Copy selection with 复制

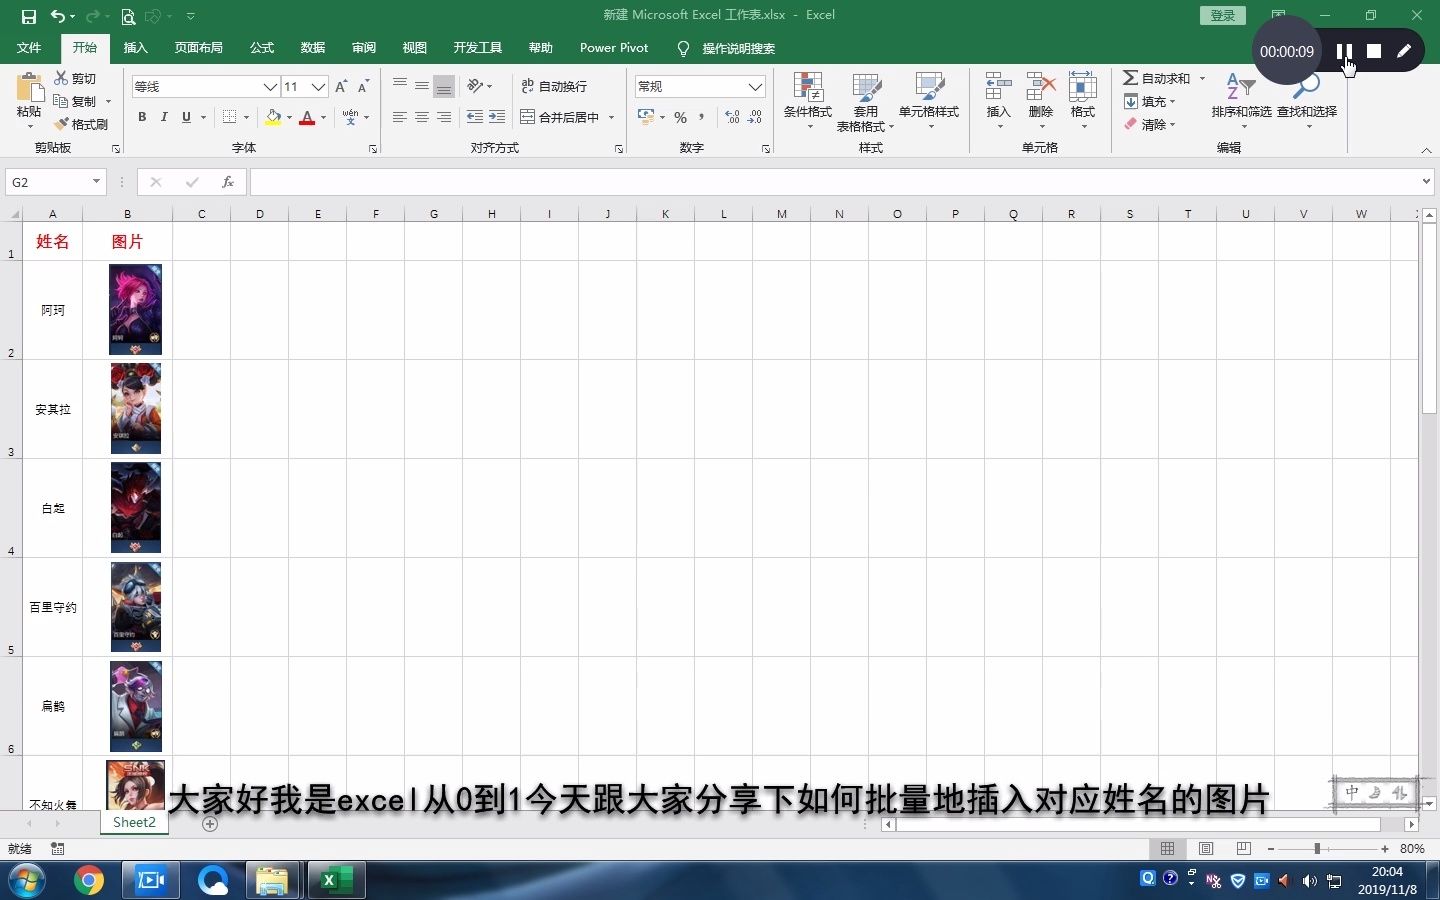point(75,101)
